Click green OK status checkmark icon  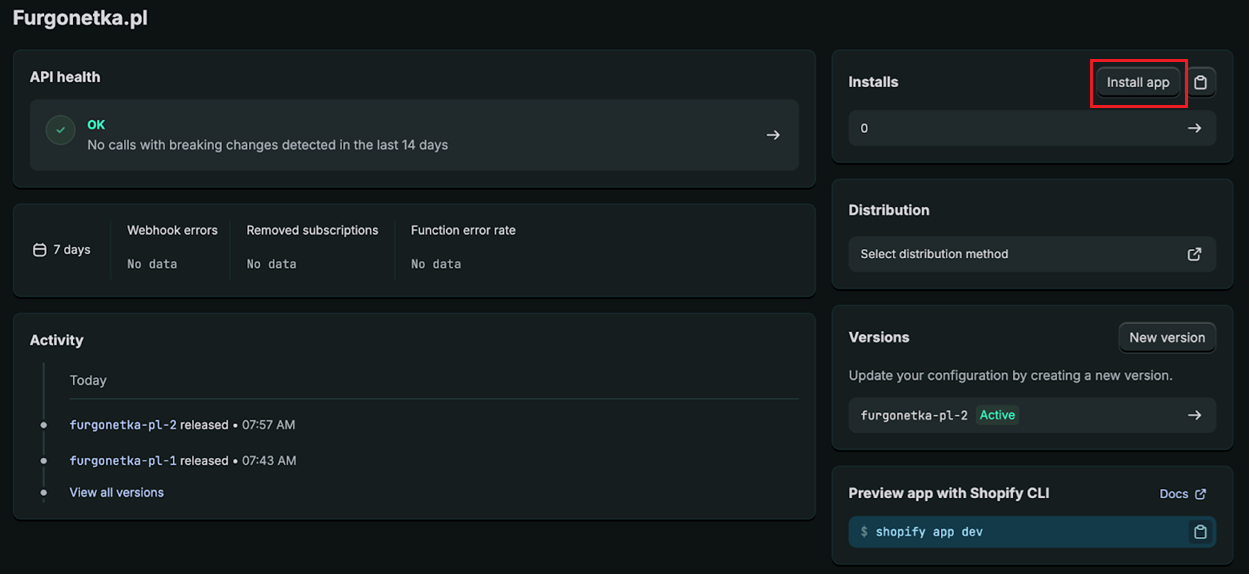click(61, 131)
